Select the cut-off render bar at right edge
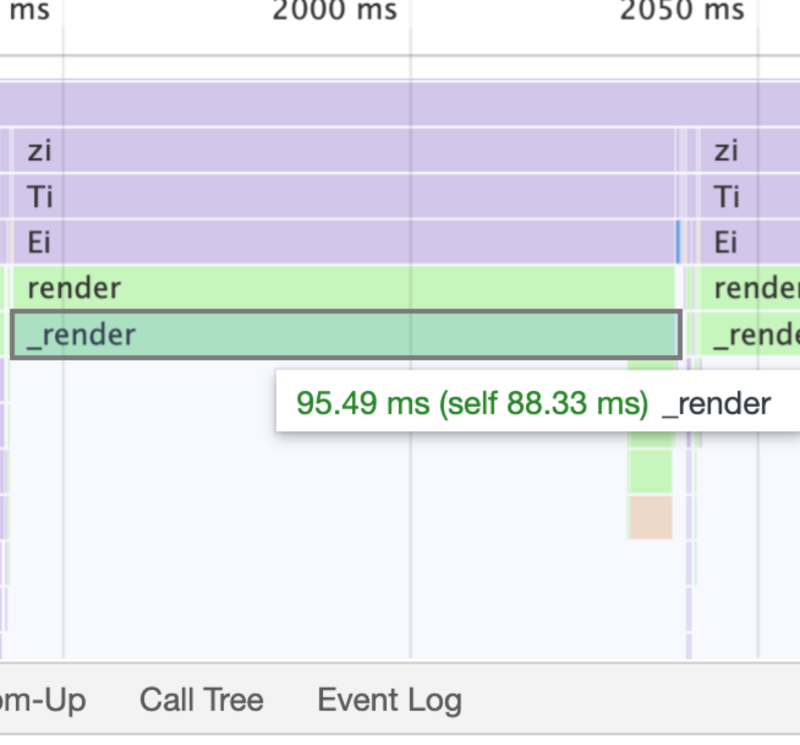 [752, 288]
